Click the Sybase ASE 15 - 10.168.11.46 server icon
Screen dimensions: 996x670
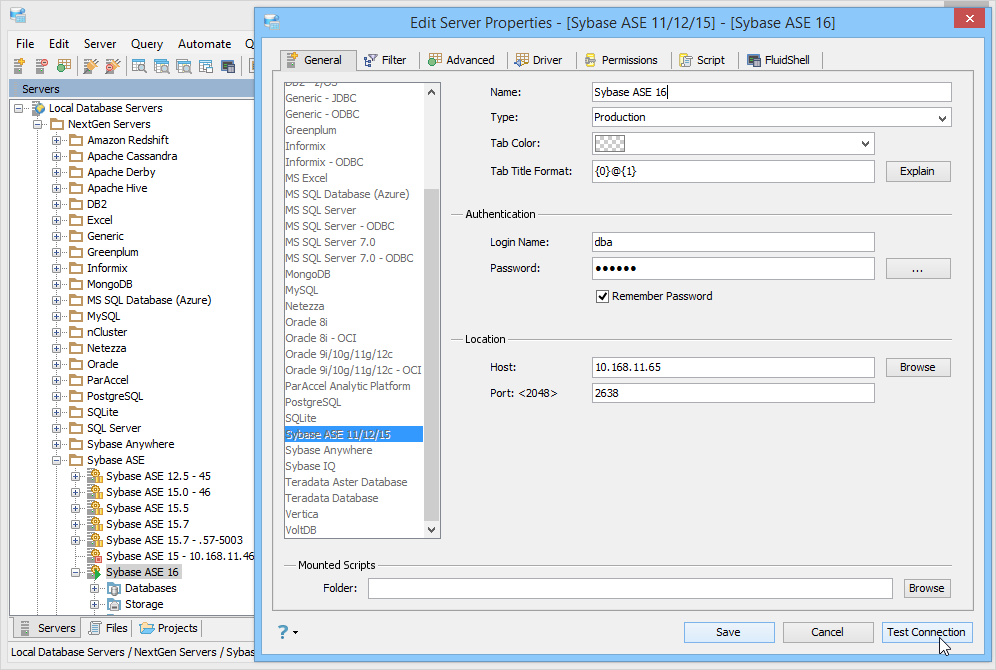pyautogui.click(x=95, y=556)
